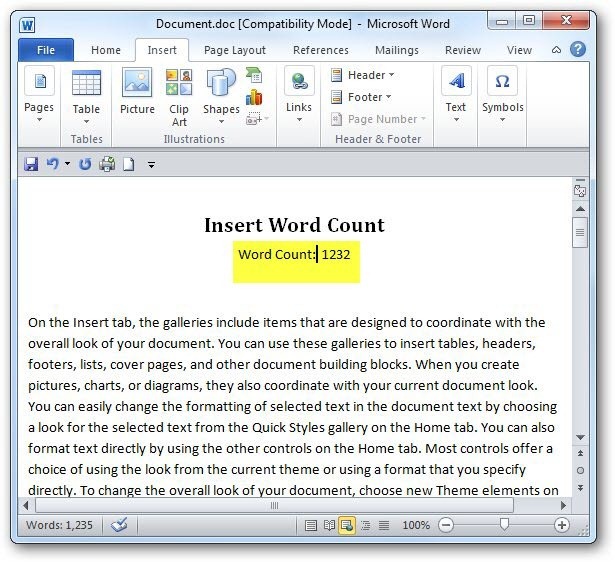Open the File tab
The image size is (615, 562).
pos(46,50)
